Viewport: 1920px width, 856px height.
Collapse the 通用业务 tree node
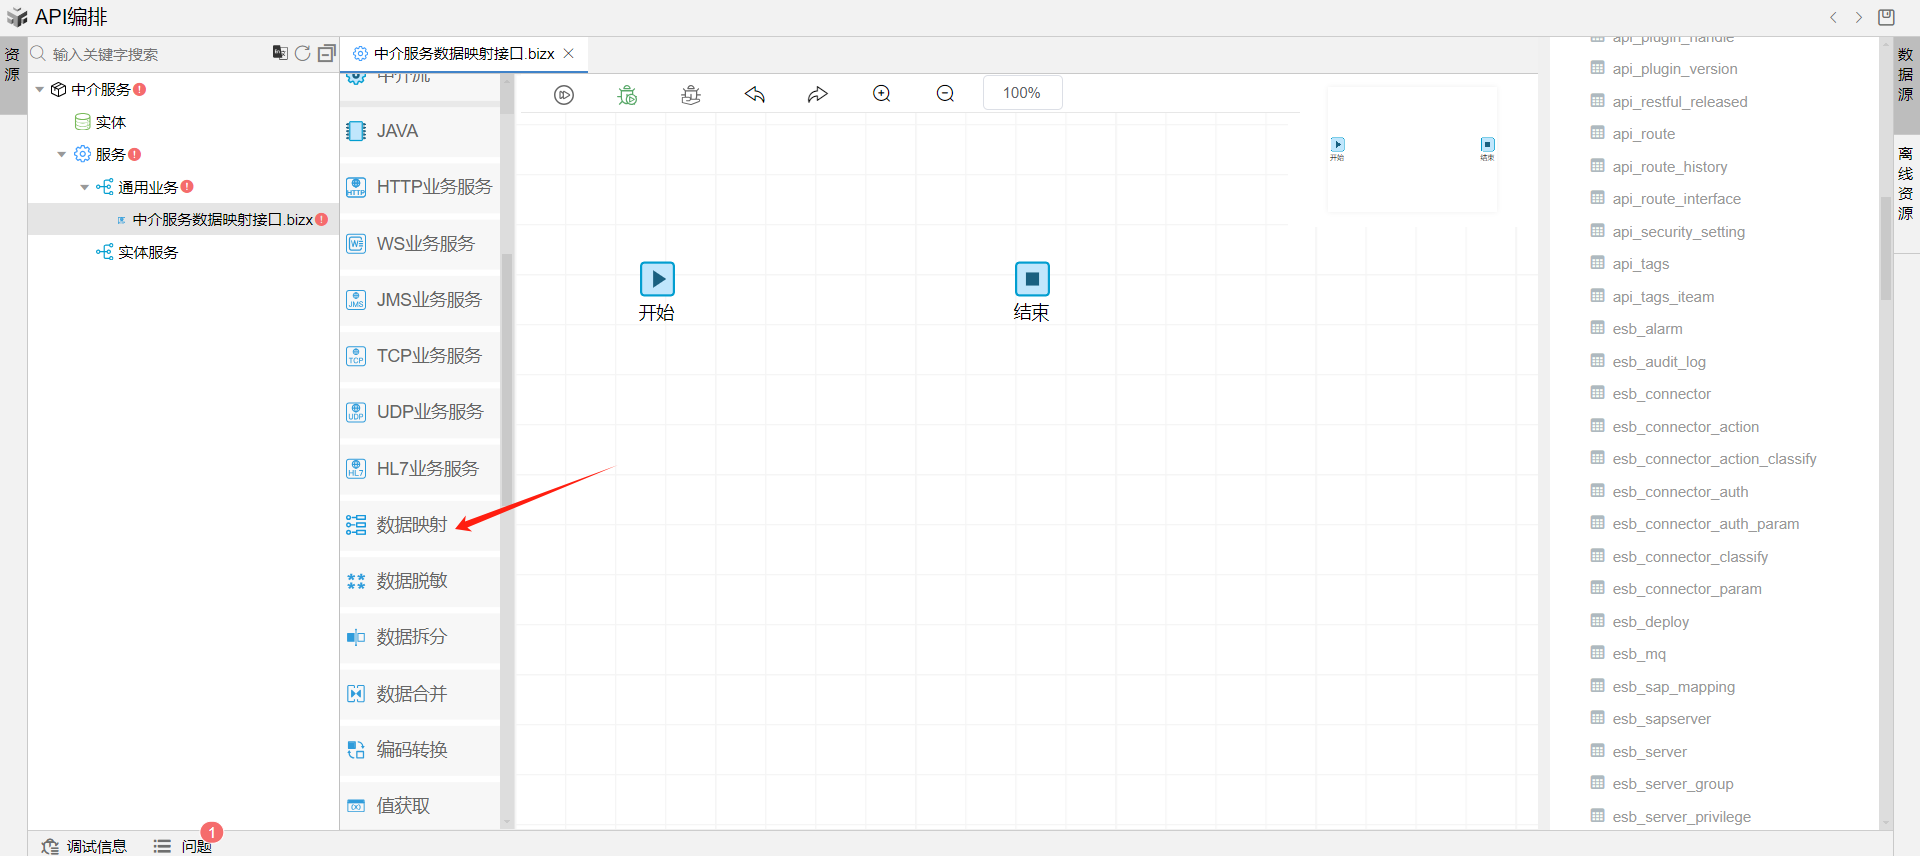tap(84, 187)
